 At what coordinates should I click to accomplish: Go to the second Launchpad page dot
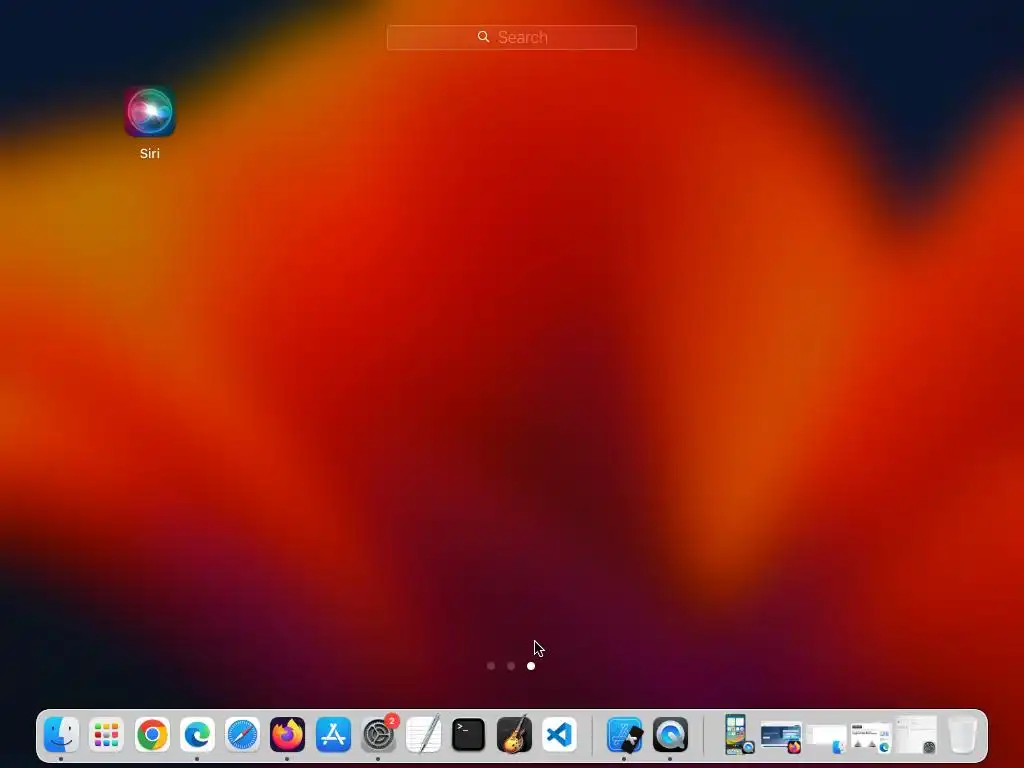pos(511,666)
